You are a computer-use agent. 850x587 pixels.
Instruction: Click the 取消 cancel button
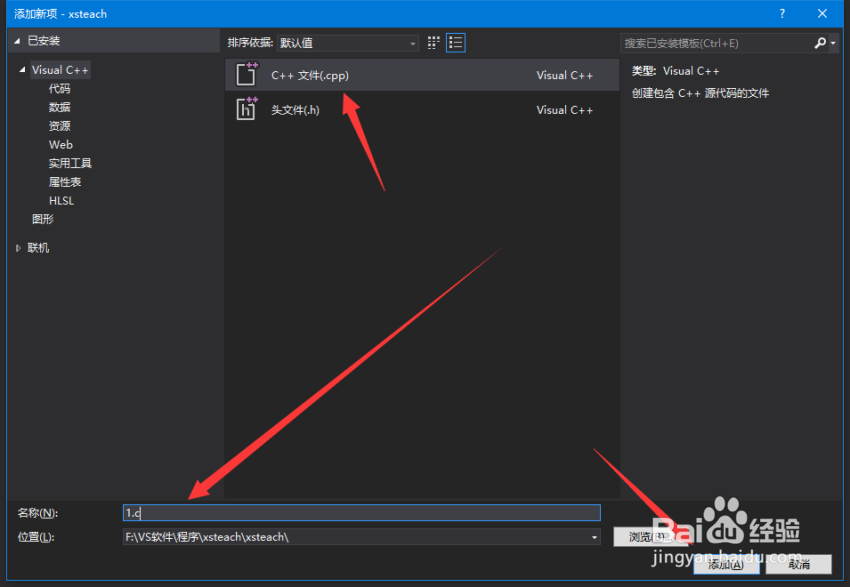[x=799, y=564]
